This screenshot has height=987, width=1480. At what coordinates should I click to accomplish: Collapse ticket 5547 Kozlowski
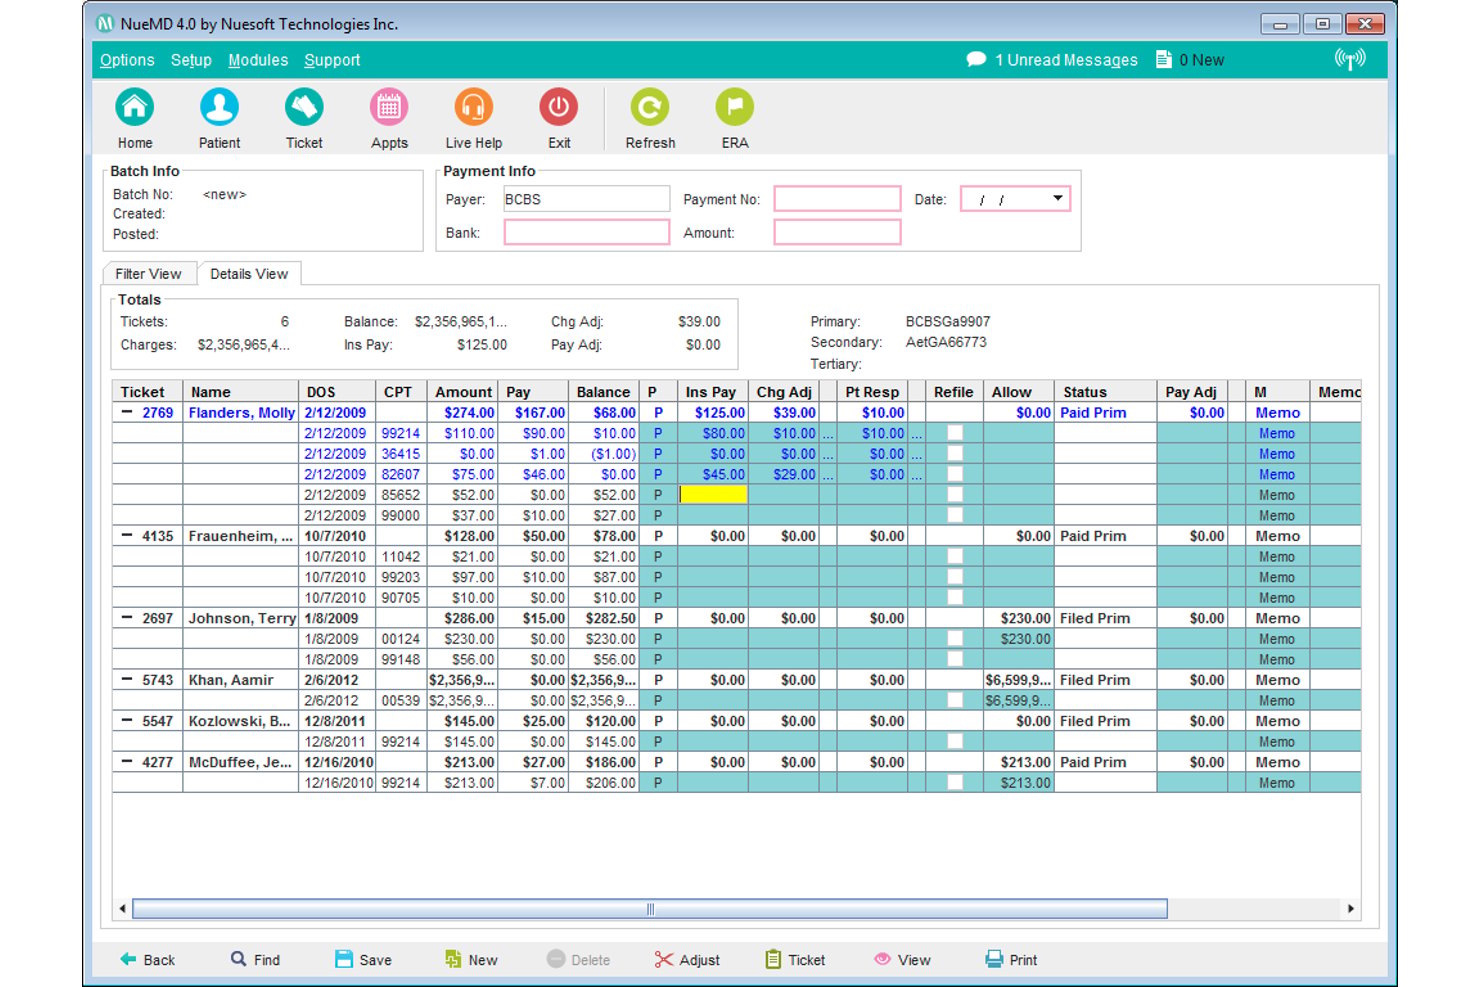pos(127,720)
